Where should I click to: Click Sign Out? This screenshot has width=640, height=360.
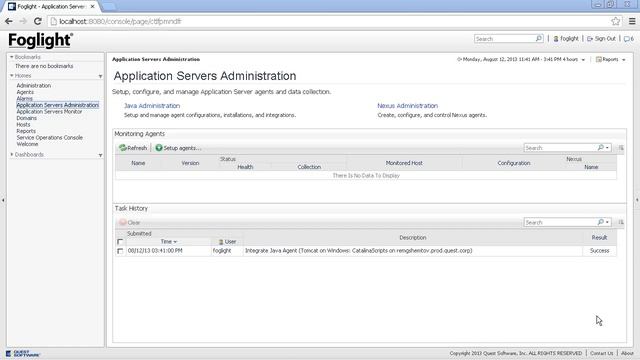[x=601, y=39]
